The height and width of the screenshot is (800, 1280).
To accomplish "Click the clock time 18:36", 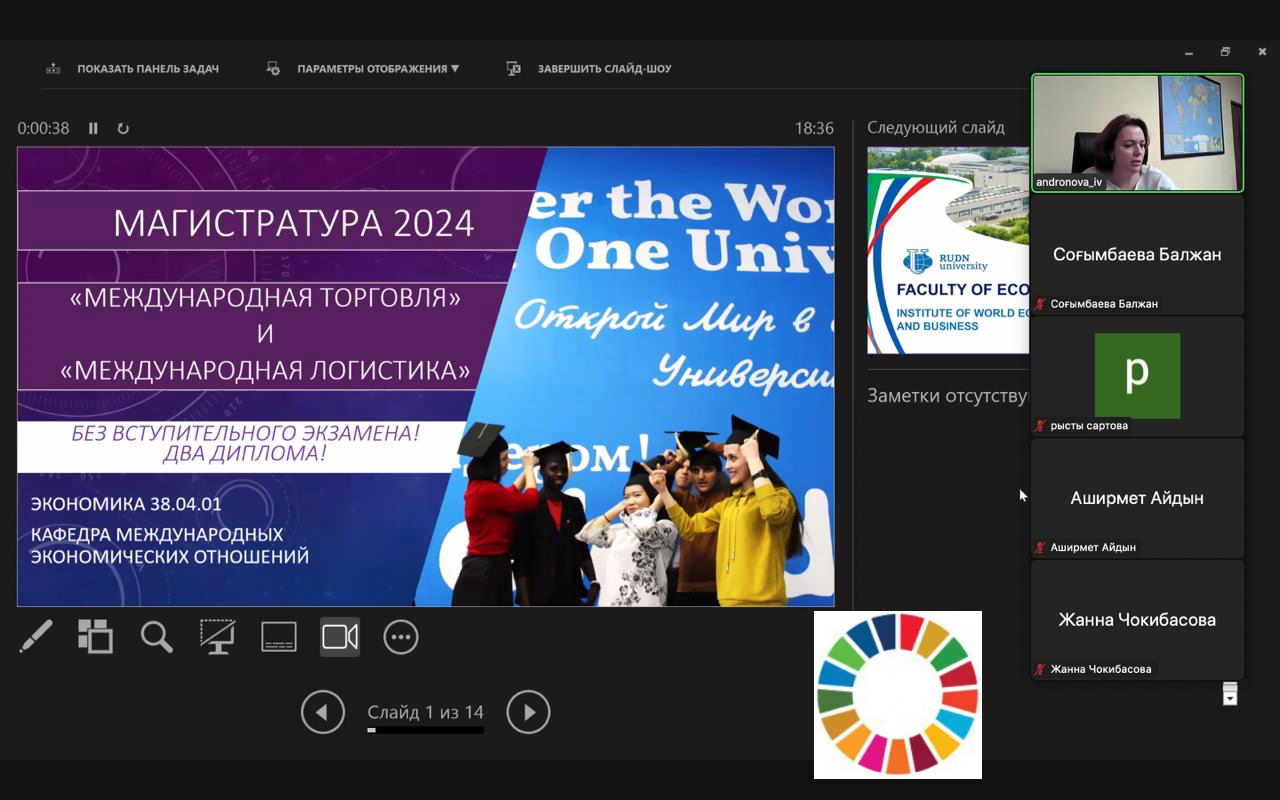I will click(x=814, y=128).
